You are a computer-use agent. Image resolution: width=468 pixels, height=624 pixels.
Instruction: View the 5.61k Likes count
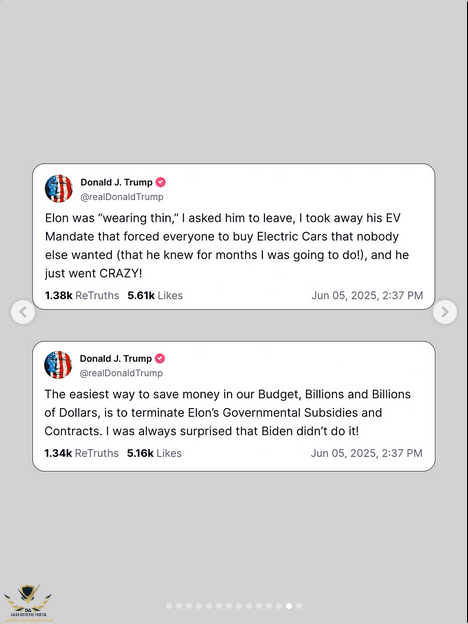click(x=155, y=295)
